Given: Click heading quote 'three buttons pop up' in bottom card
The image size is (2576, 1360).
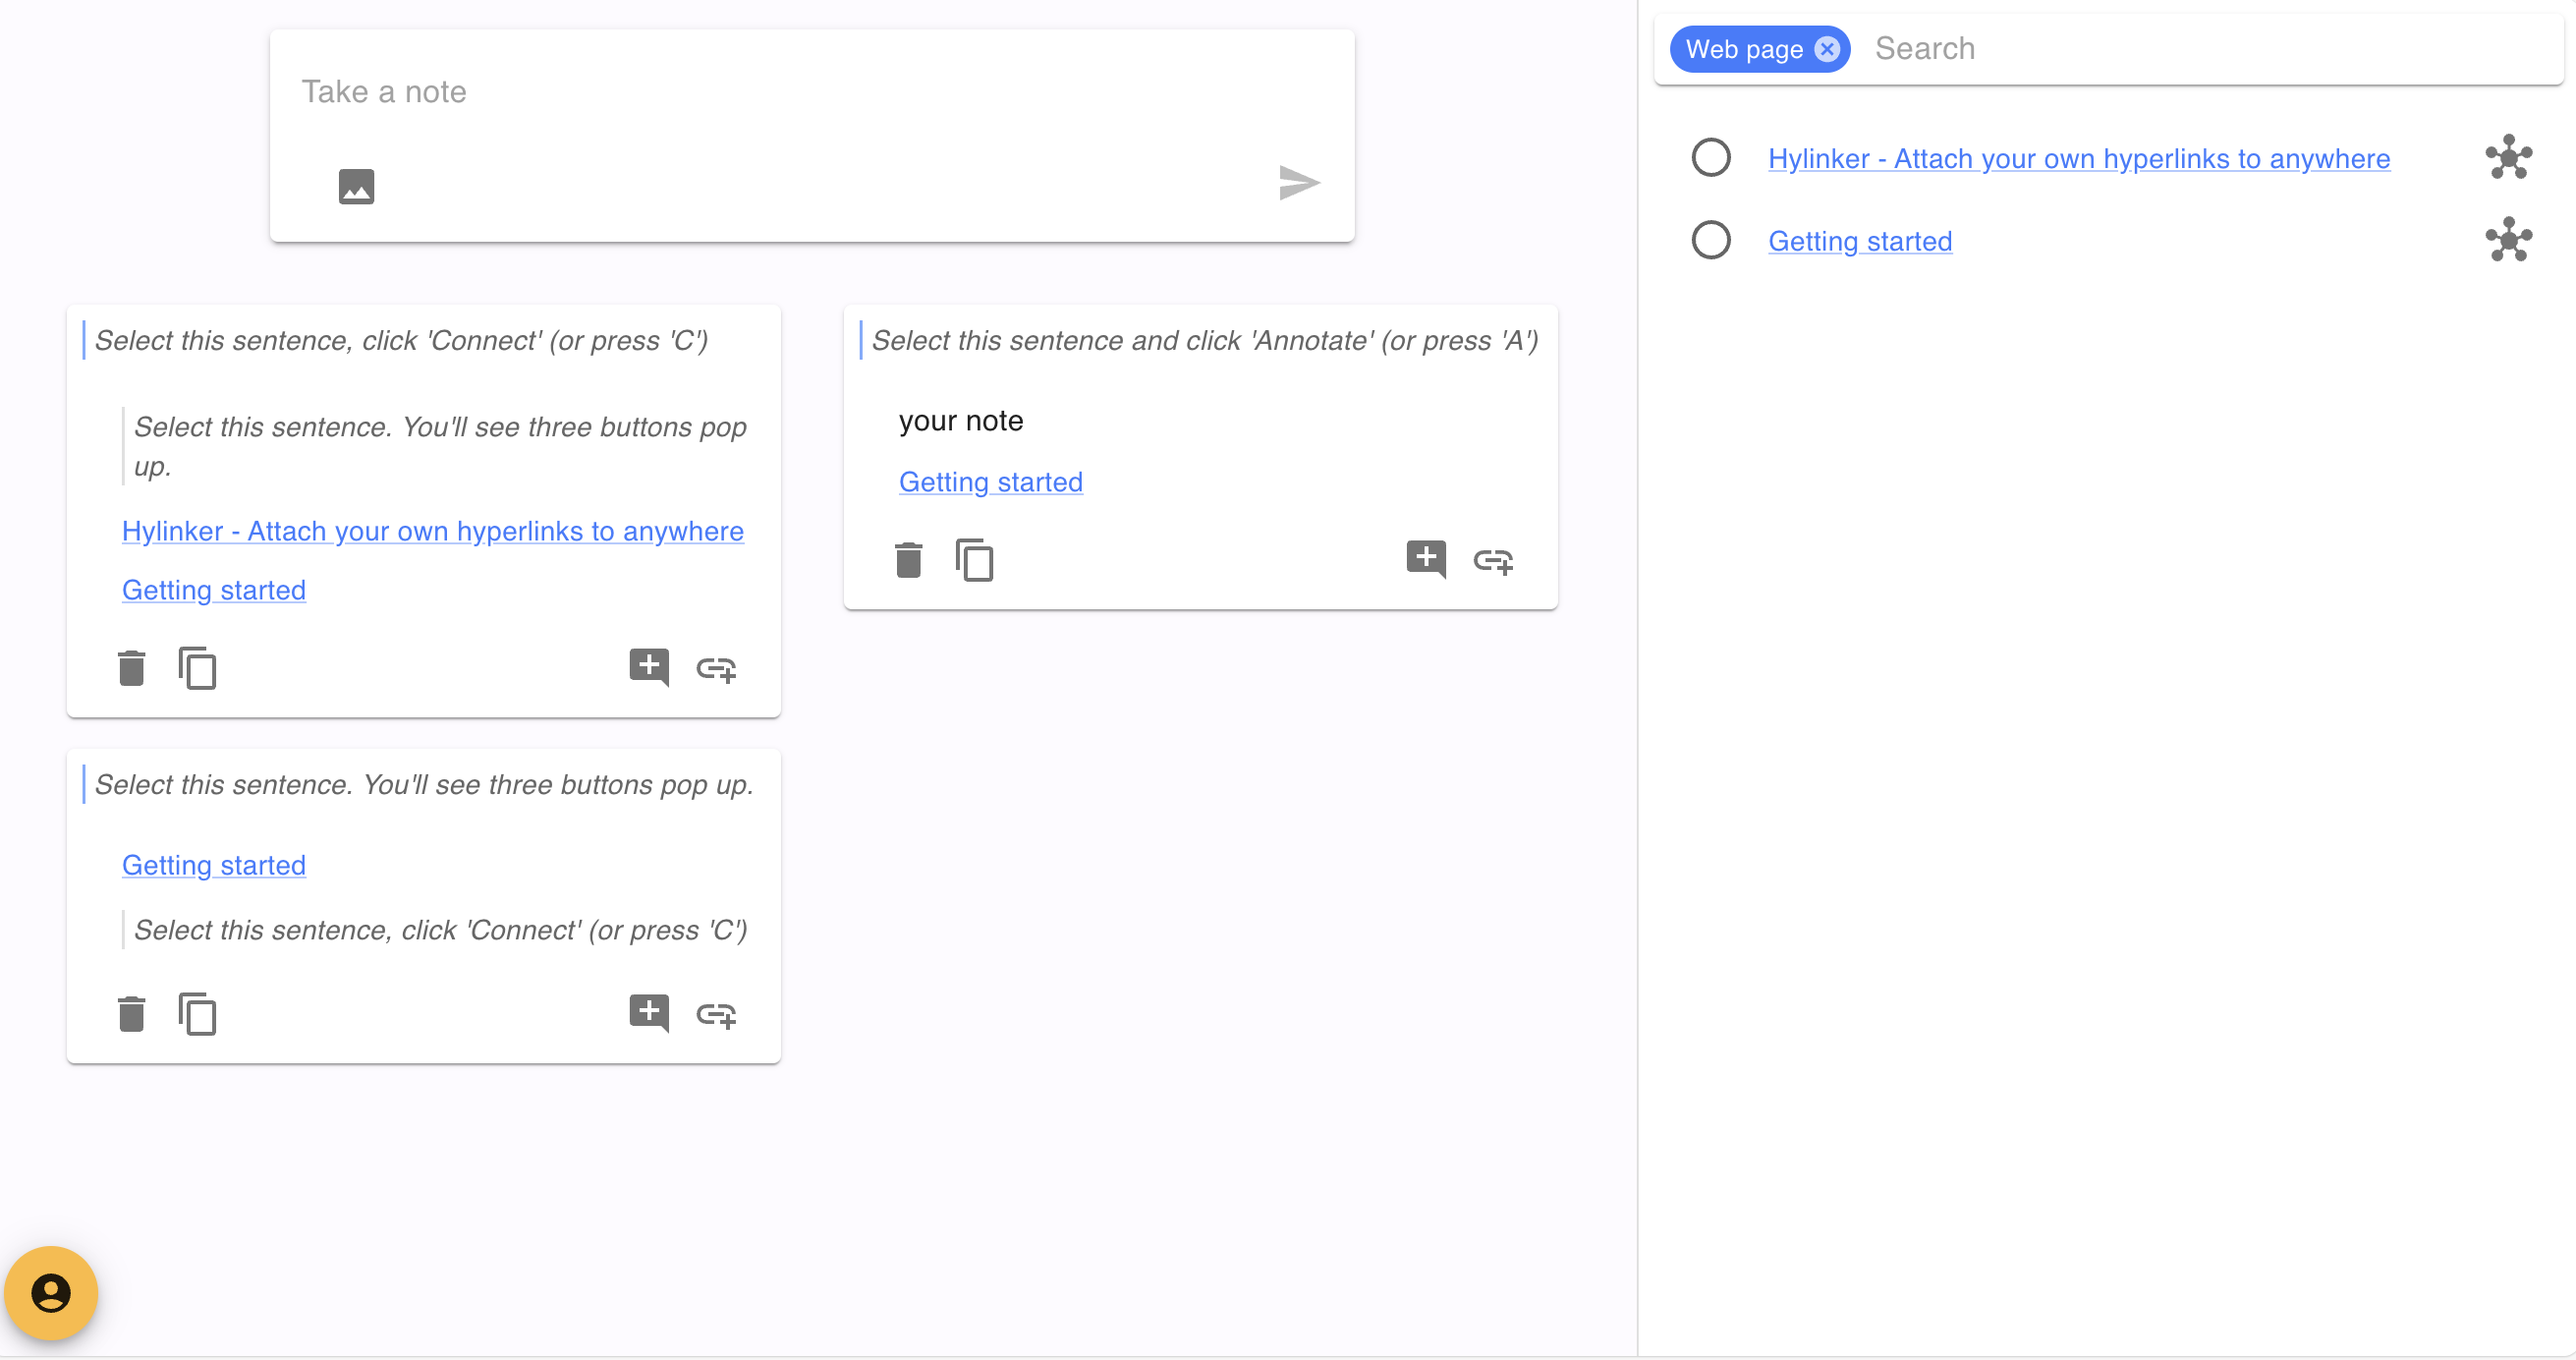Looking at the screenshot, I should pos(424,785).
